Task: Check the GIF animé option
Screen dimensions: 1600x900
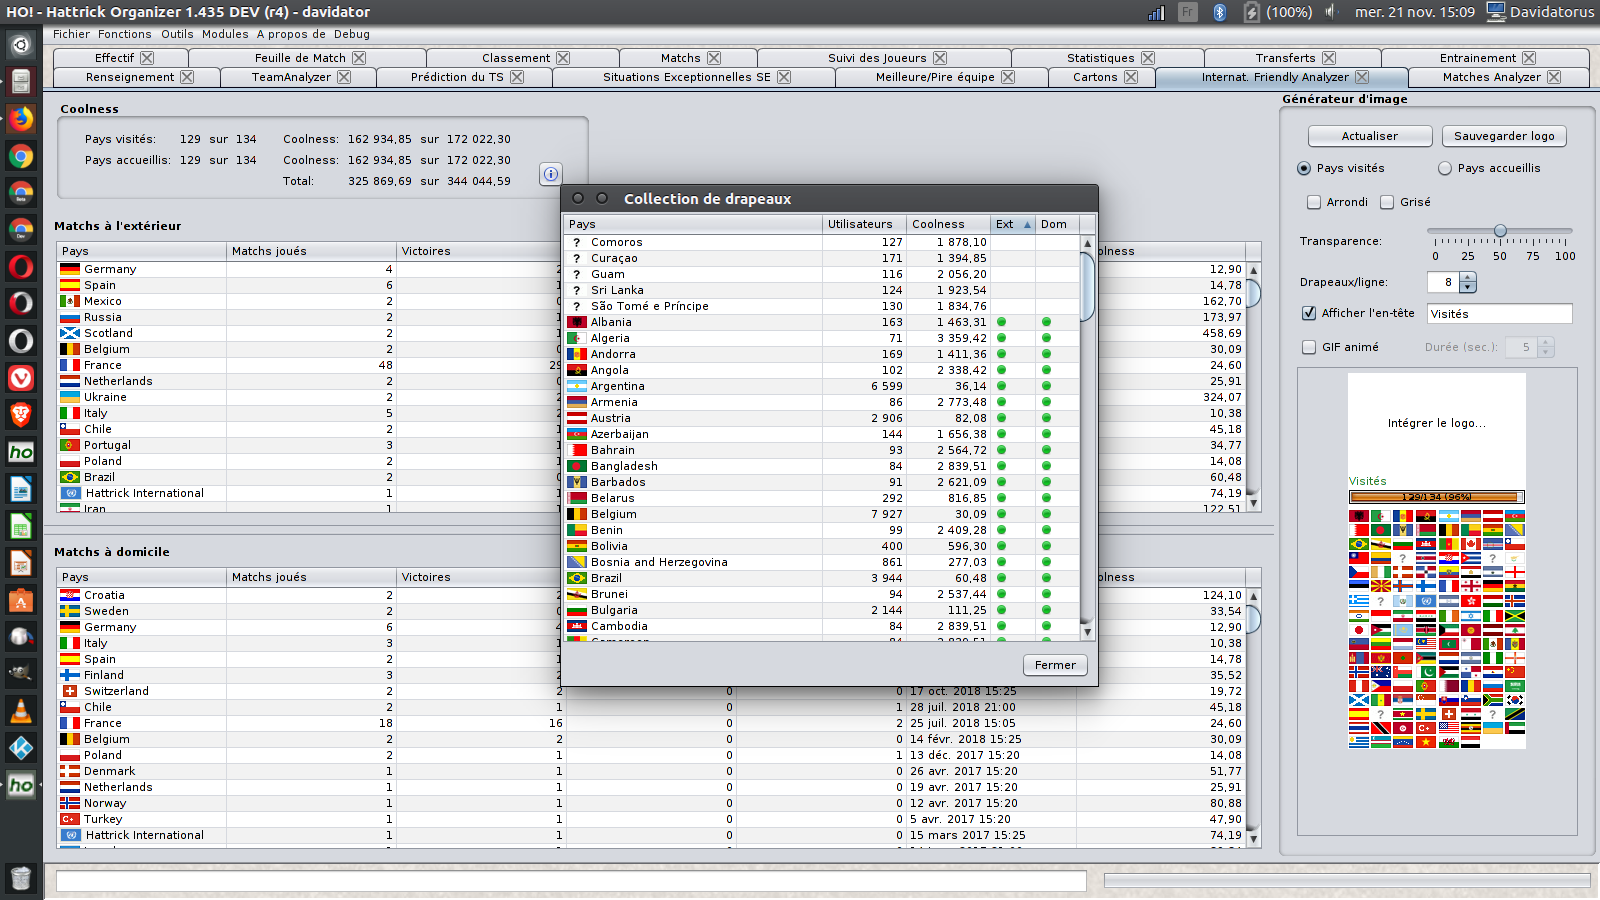Action: click(1309, 347)
